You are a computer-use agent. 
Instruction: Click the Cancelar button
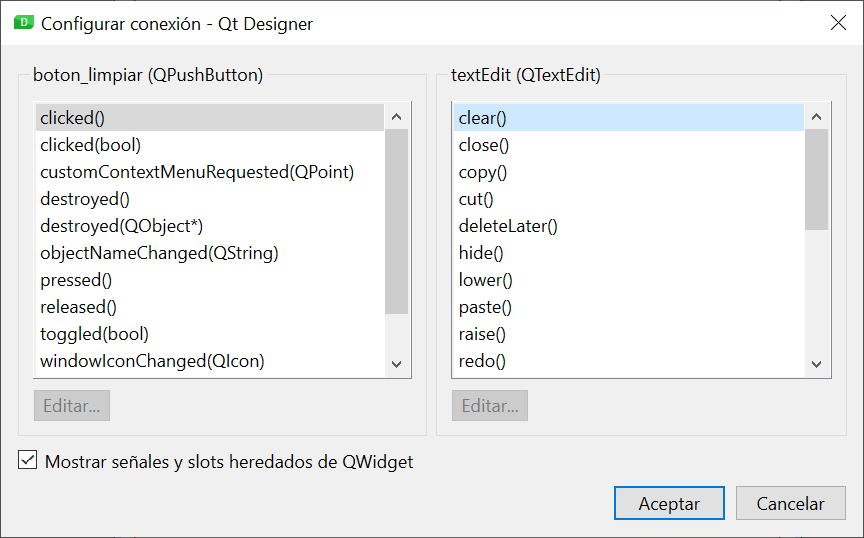(x=790, y=503)
